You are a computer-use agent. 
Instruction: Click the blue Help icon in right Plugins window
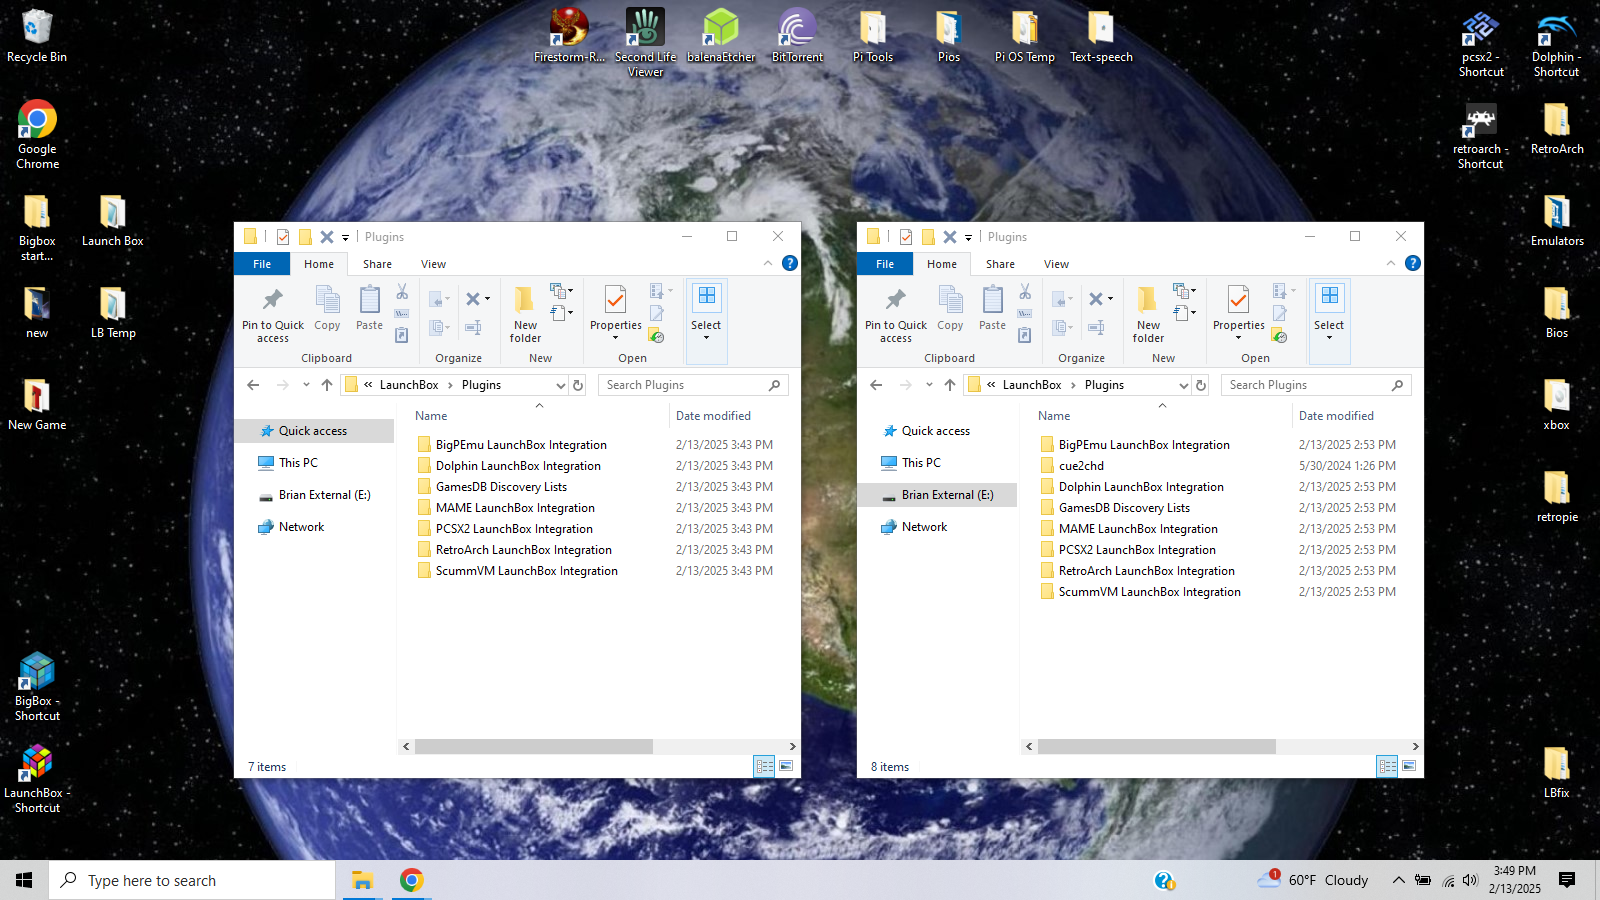tap(1413, 263)
